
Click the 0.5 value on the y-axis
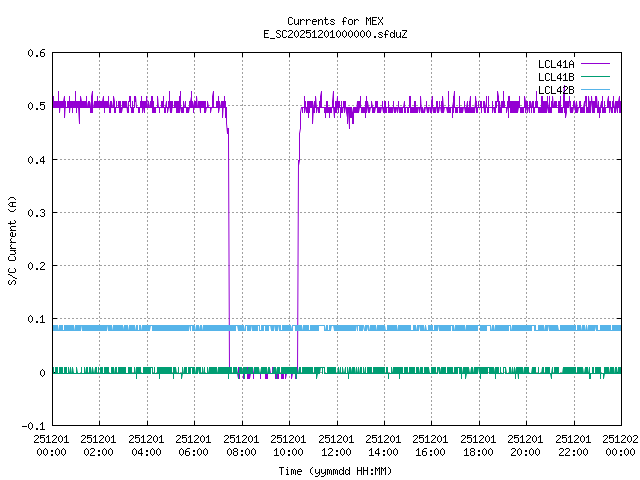click(x=36, y=107)
